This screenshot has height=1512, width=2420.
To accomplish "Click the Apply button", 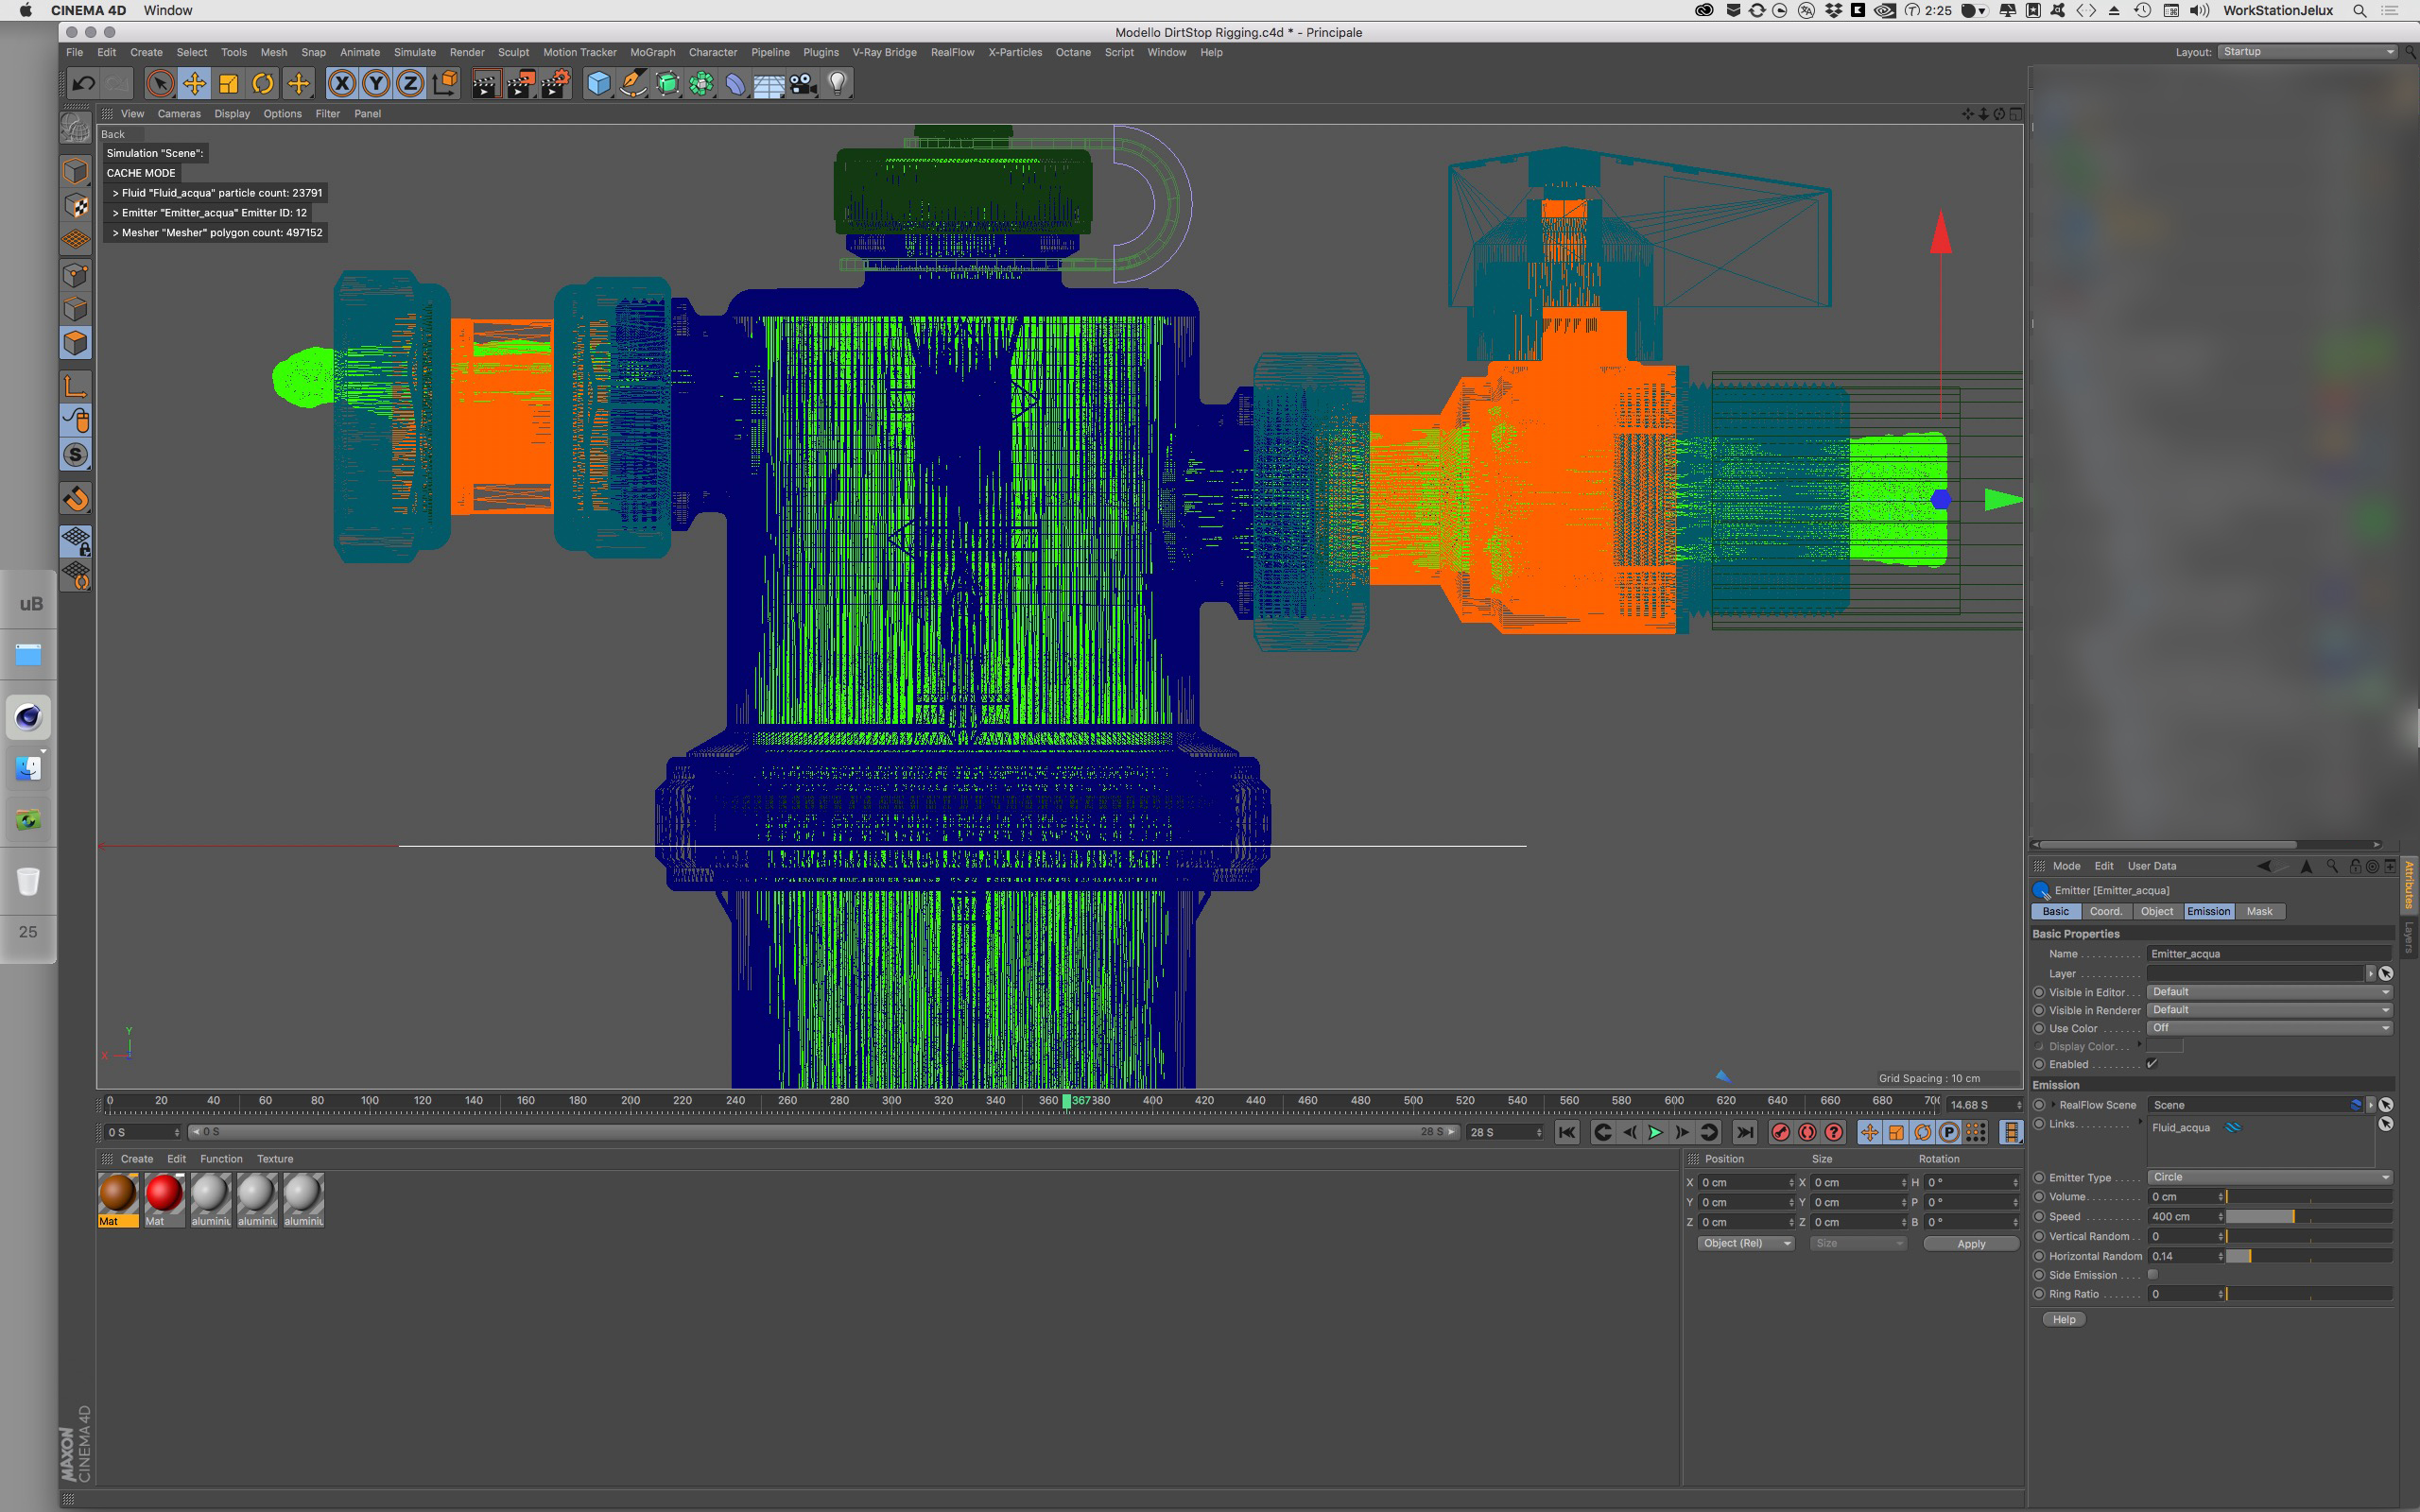I will pos(1970,1244).
